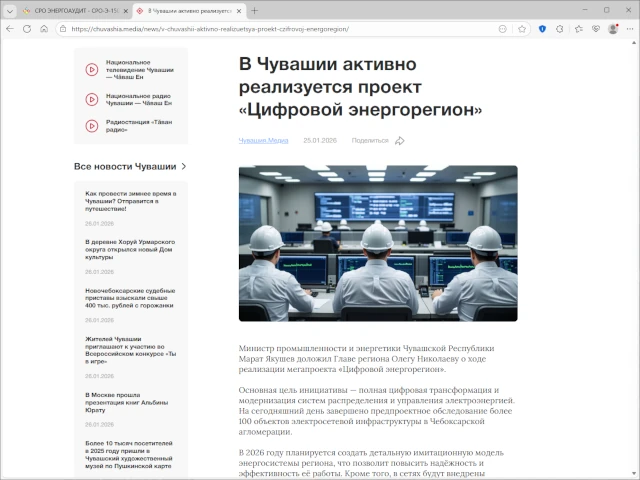This screenshot has height=480, width=640.
Task: Click the paragraph starting Министр промышленности и энергетики
Action: [x=367, y=359]
